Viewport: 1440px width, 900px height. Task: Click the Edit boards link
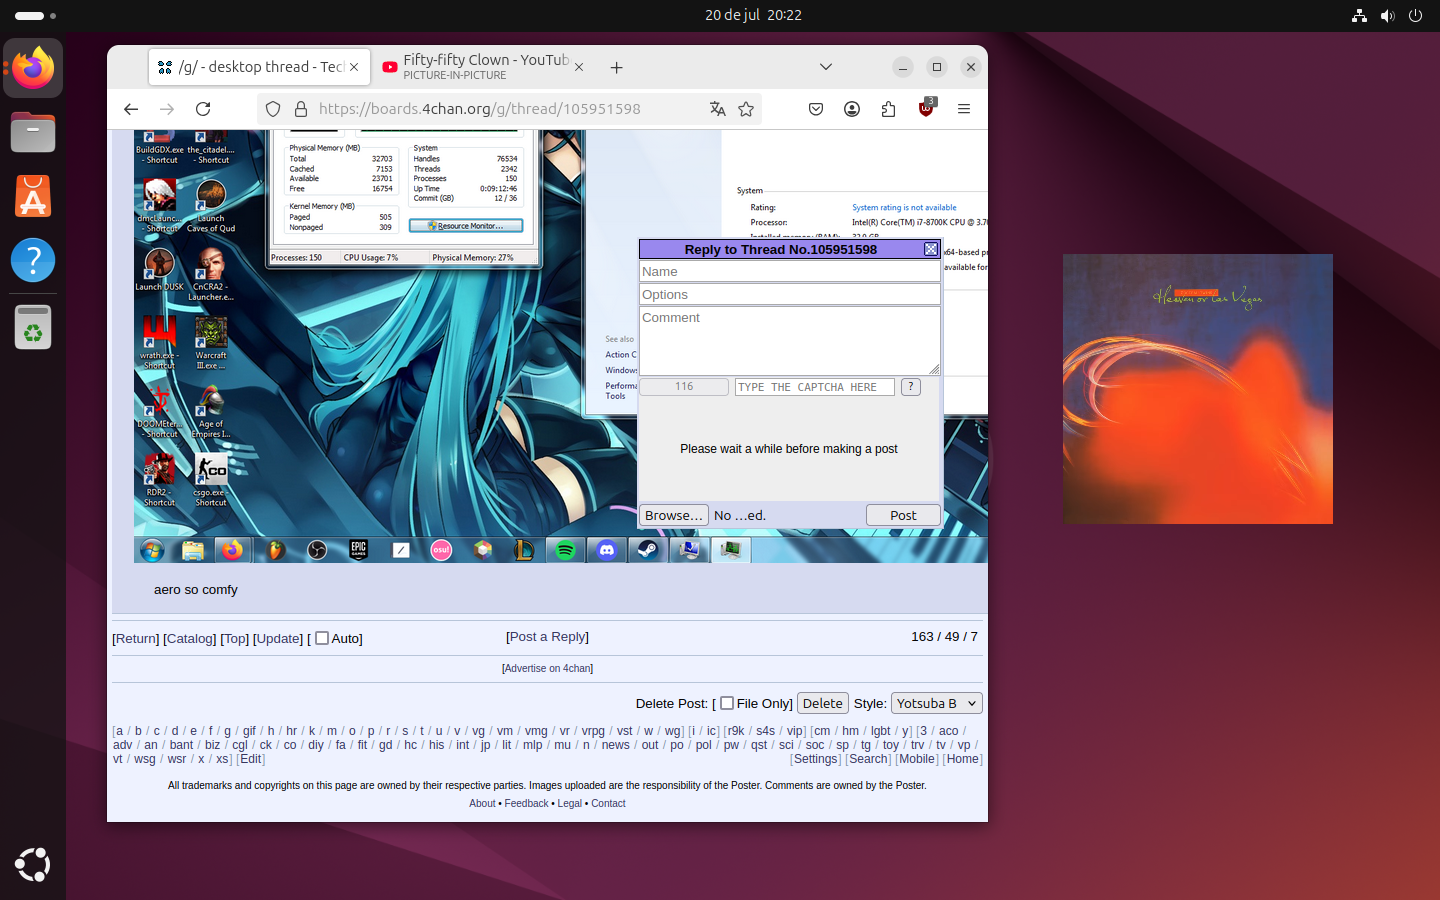click(x=251, y=759)
